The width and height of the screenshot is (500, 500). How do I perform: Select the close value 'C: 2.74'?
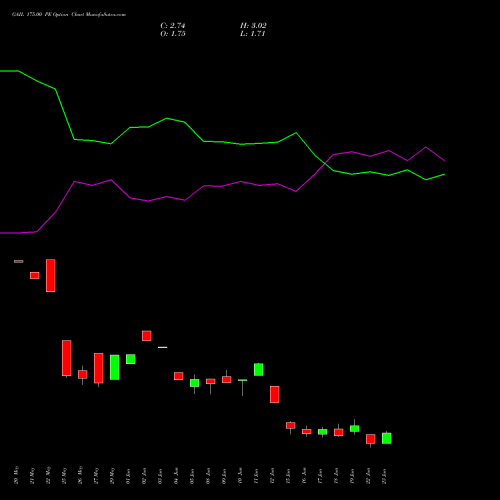pyautogui.click(x=173, y=26)
